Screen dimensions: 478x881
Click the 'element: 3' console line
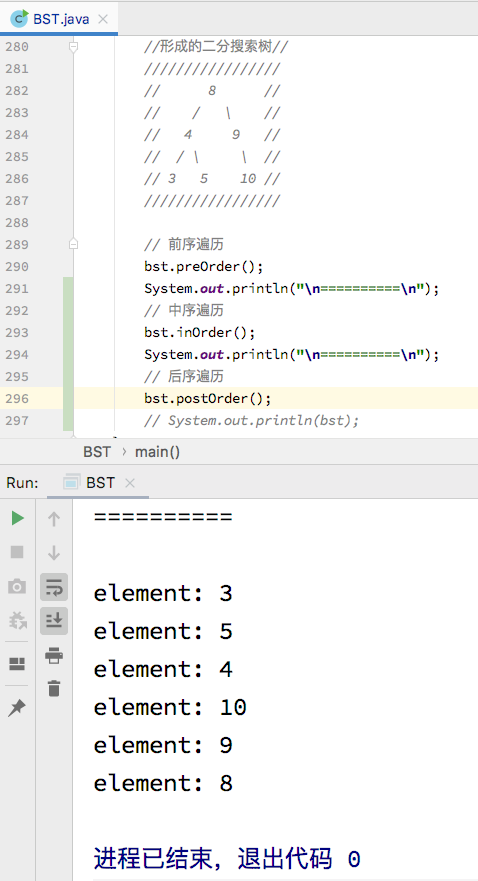click(x=163, y=593)
